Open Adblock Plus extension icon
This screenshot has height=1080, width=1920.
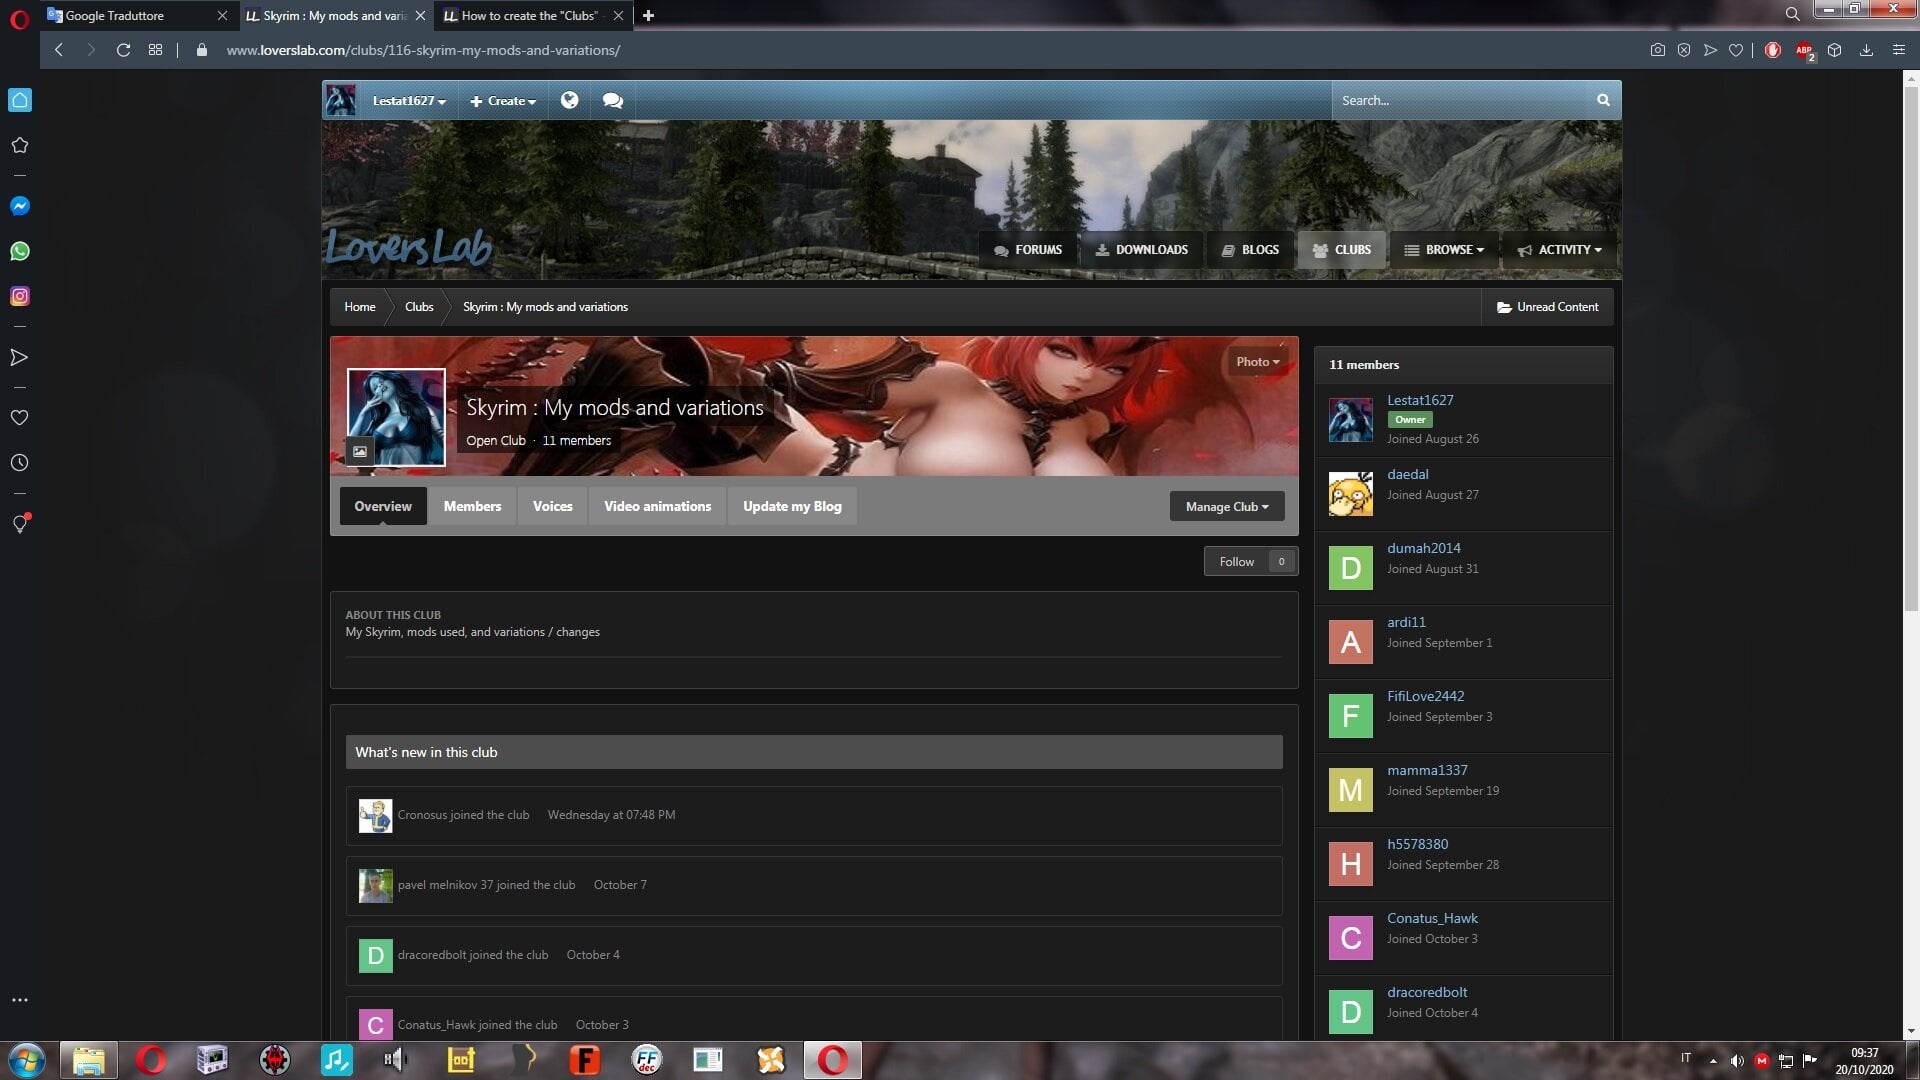[1805, 50]
